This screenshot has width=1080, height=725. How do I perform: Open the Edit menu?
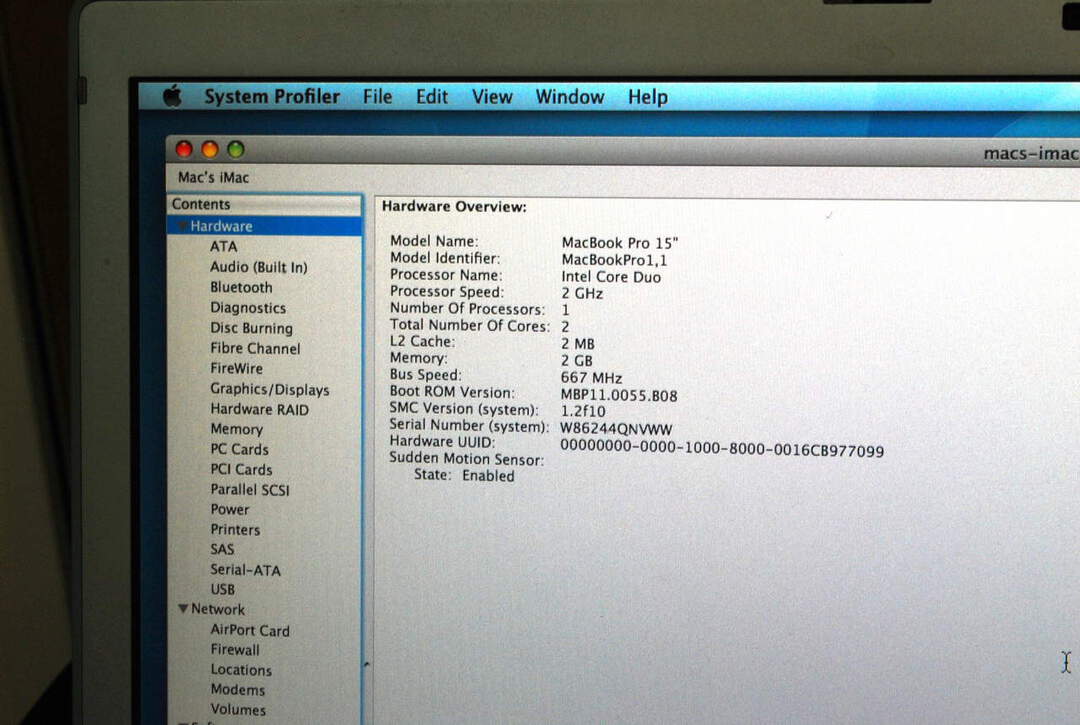tap(432, 97)
